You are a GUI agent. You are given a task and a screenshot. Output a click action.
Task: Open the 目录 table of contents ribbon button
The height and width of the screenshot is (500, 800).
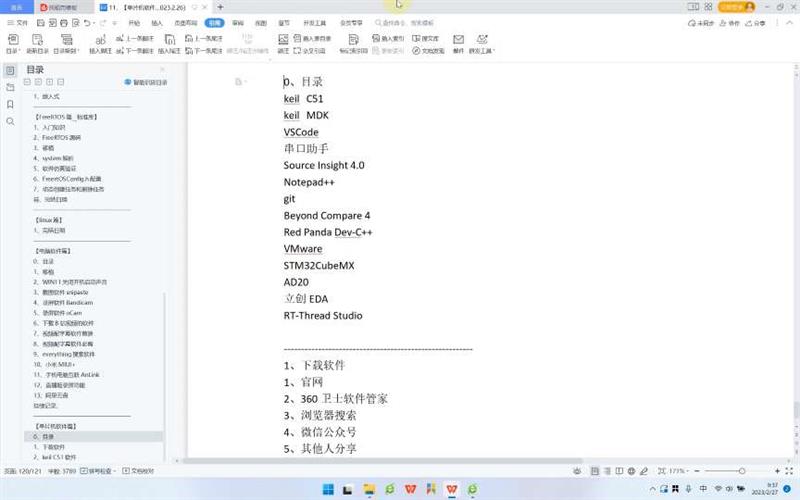click(x=13, y=43)
